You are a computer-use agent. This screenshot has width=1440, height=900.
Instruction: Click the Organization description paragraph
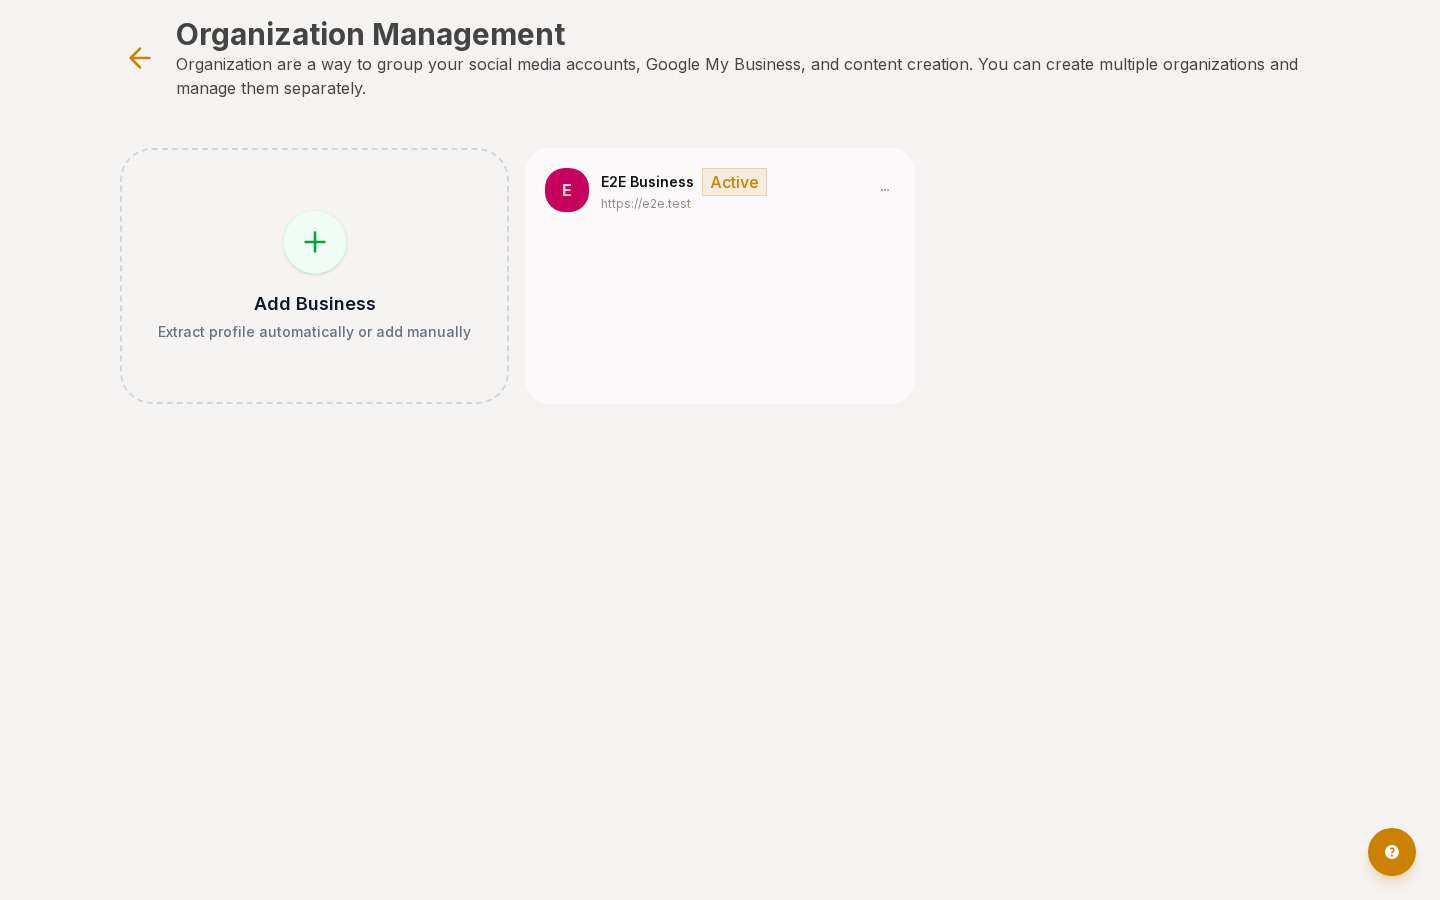(x=737, y=76)
